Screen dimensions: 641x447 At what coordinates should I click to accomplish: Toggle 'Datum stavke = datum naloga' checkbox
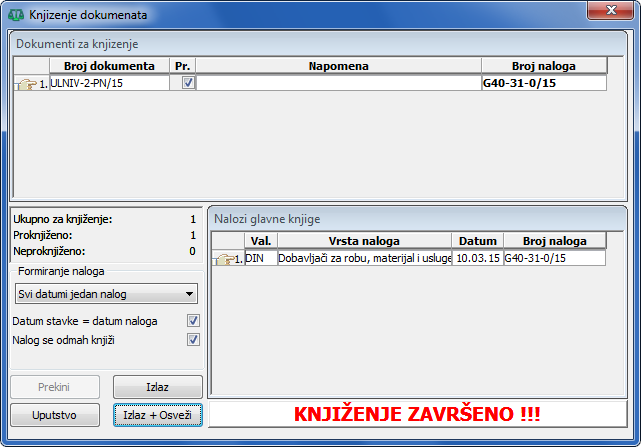194,321
